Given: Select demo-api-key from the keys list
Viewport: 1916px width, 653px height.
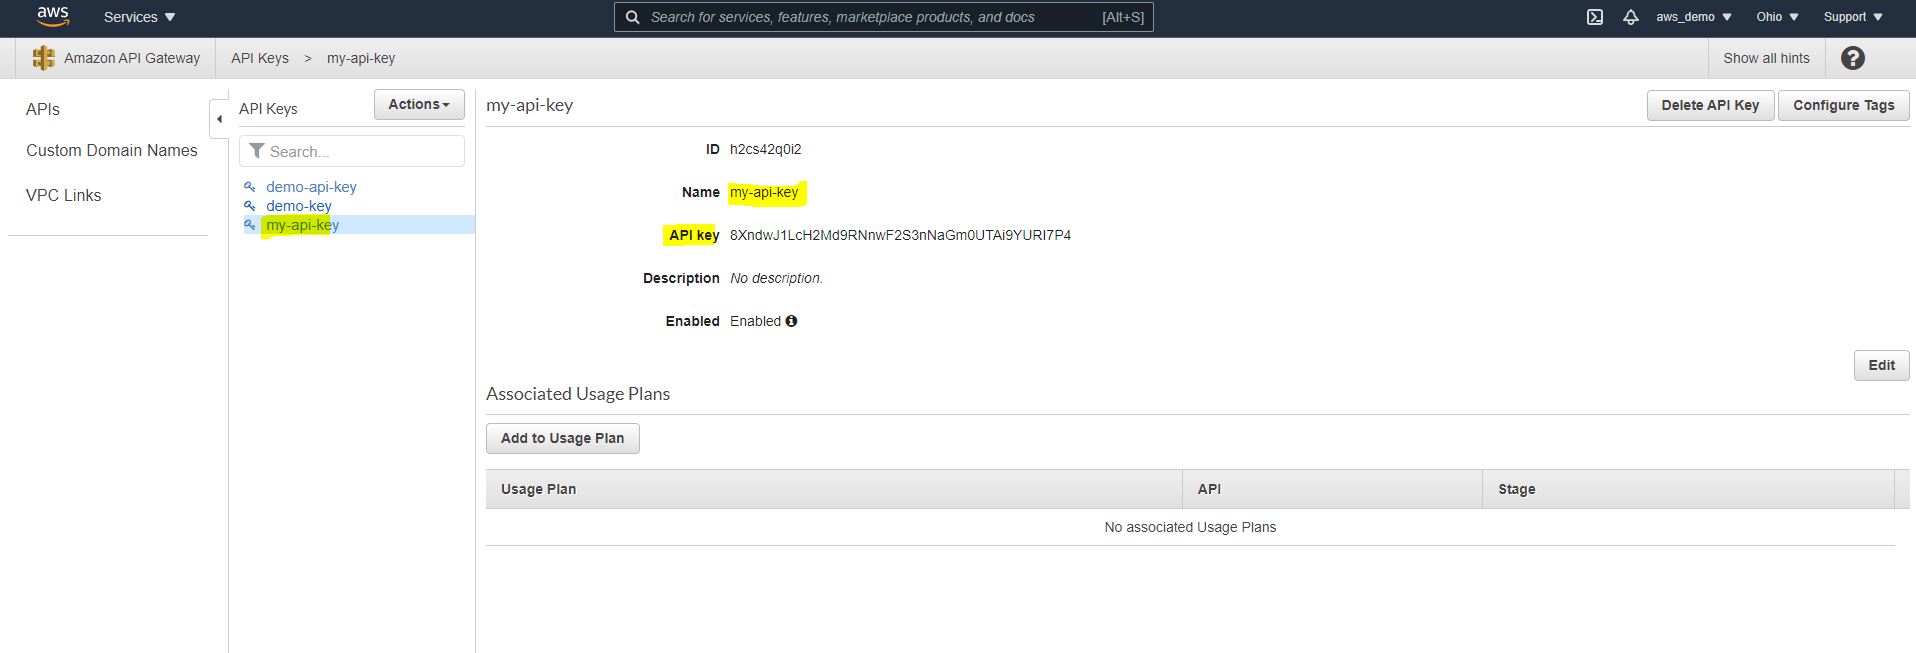Looking at the screenshot, I should [311, 187].
